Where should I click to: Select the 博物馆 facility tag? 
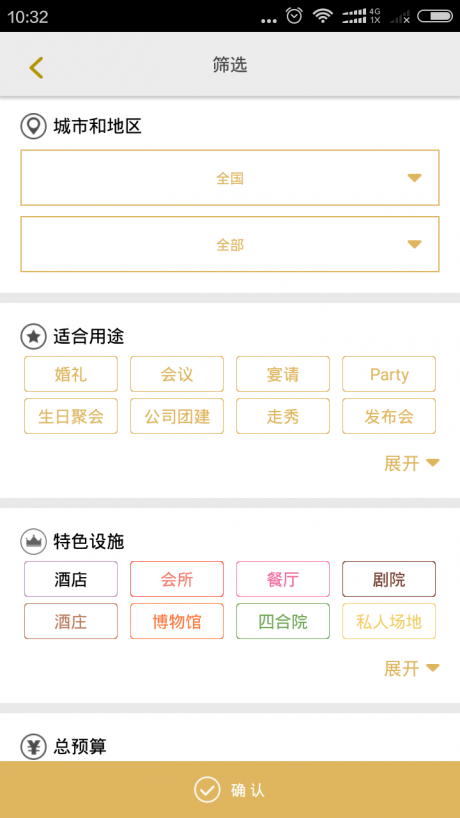click(177, 621)
